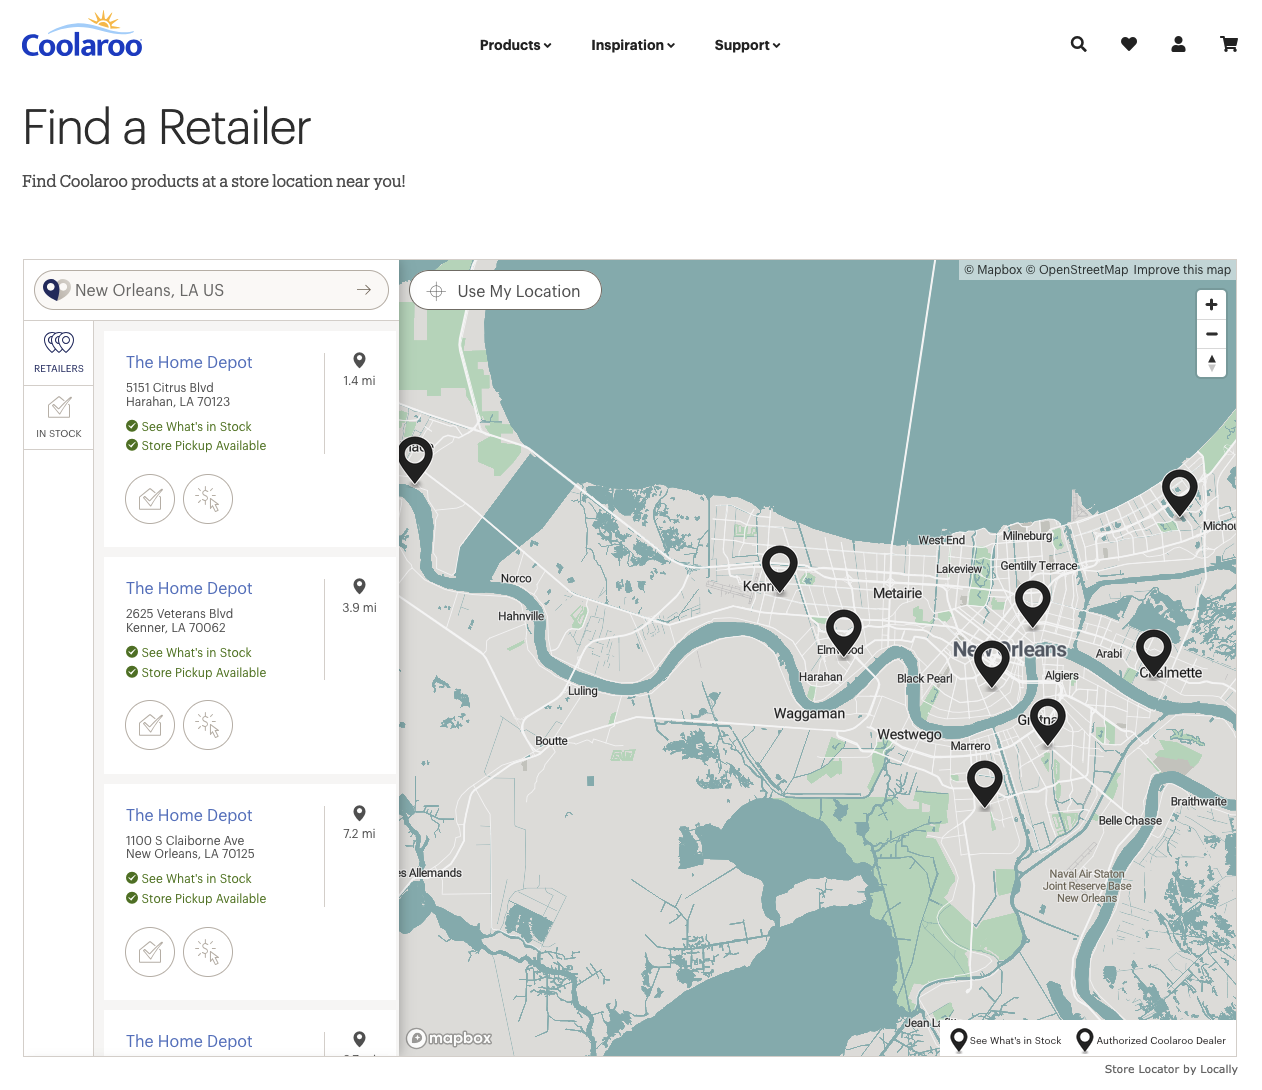Click Use My Location button

click(x=505, y=291)
